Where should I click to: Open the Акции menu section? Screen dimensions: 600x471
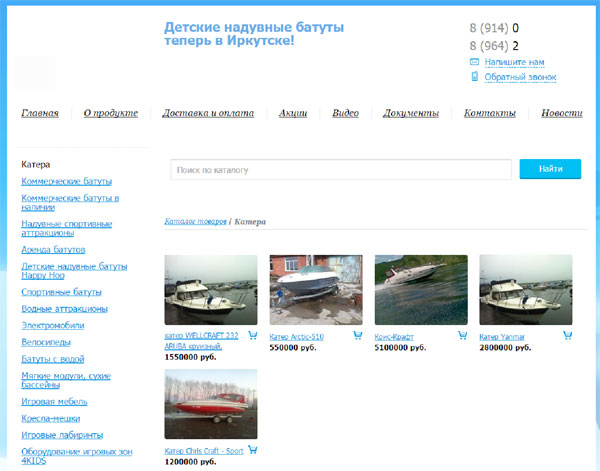point(293,113)
